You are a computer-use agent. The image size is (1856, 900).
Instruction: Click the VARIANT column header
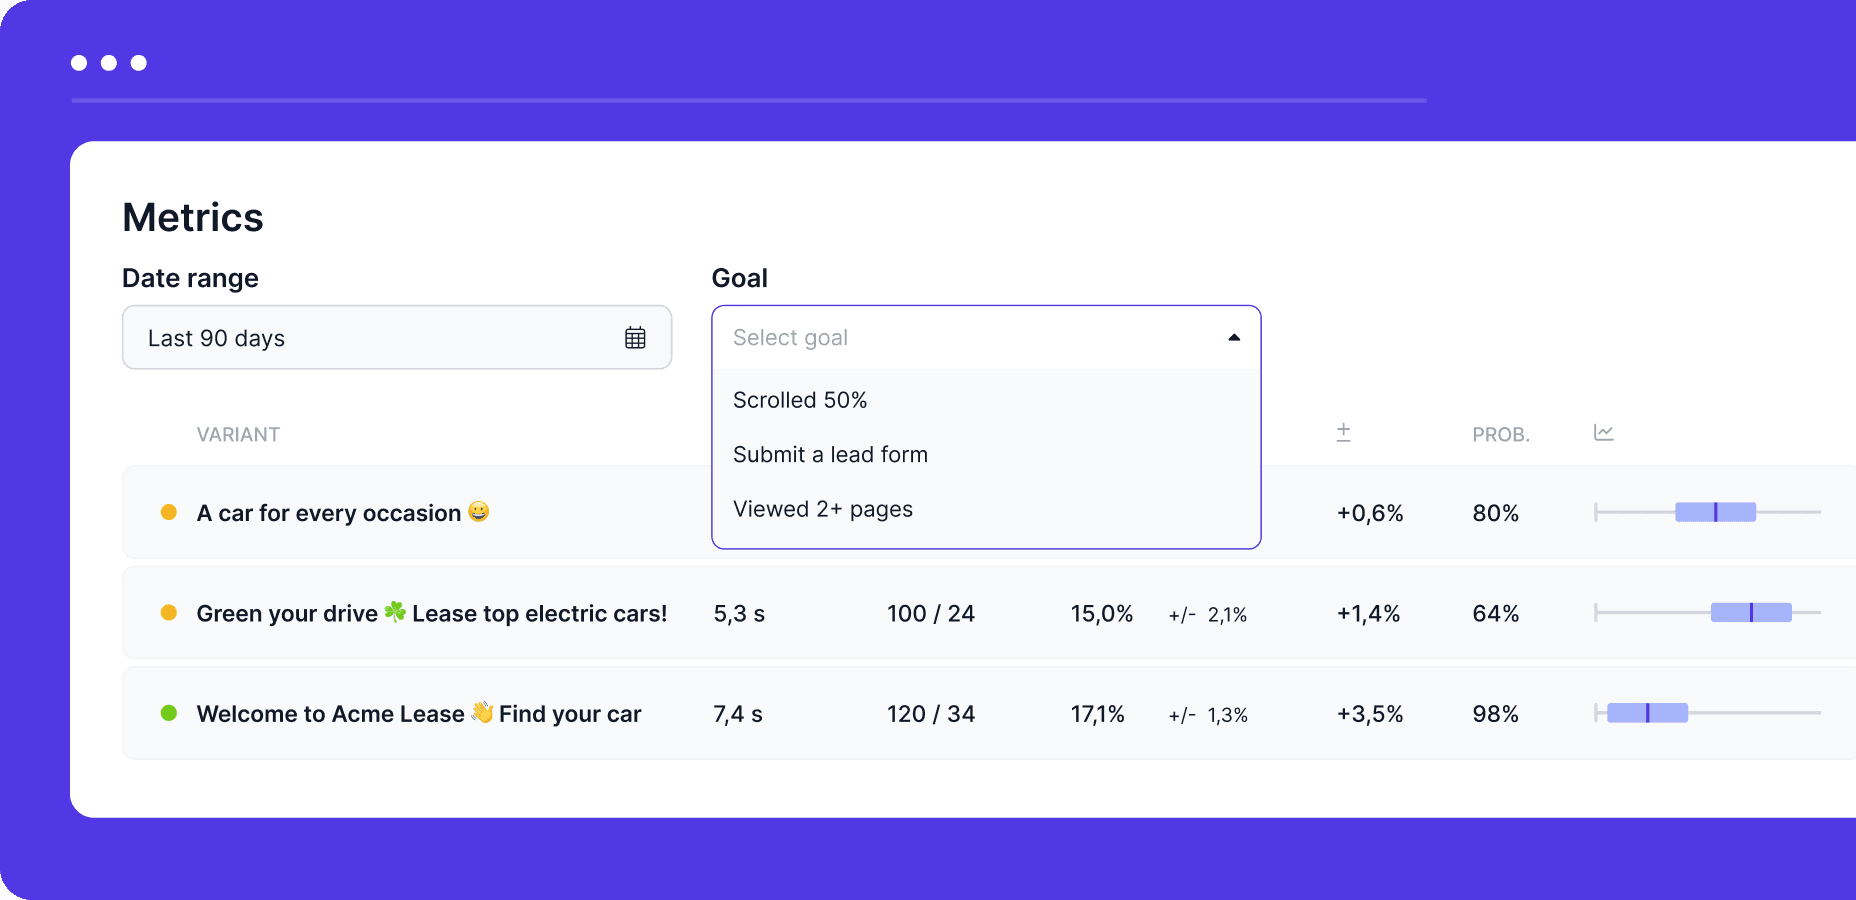click(238, 435)
